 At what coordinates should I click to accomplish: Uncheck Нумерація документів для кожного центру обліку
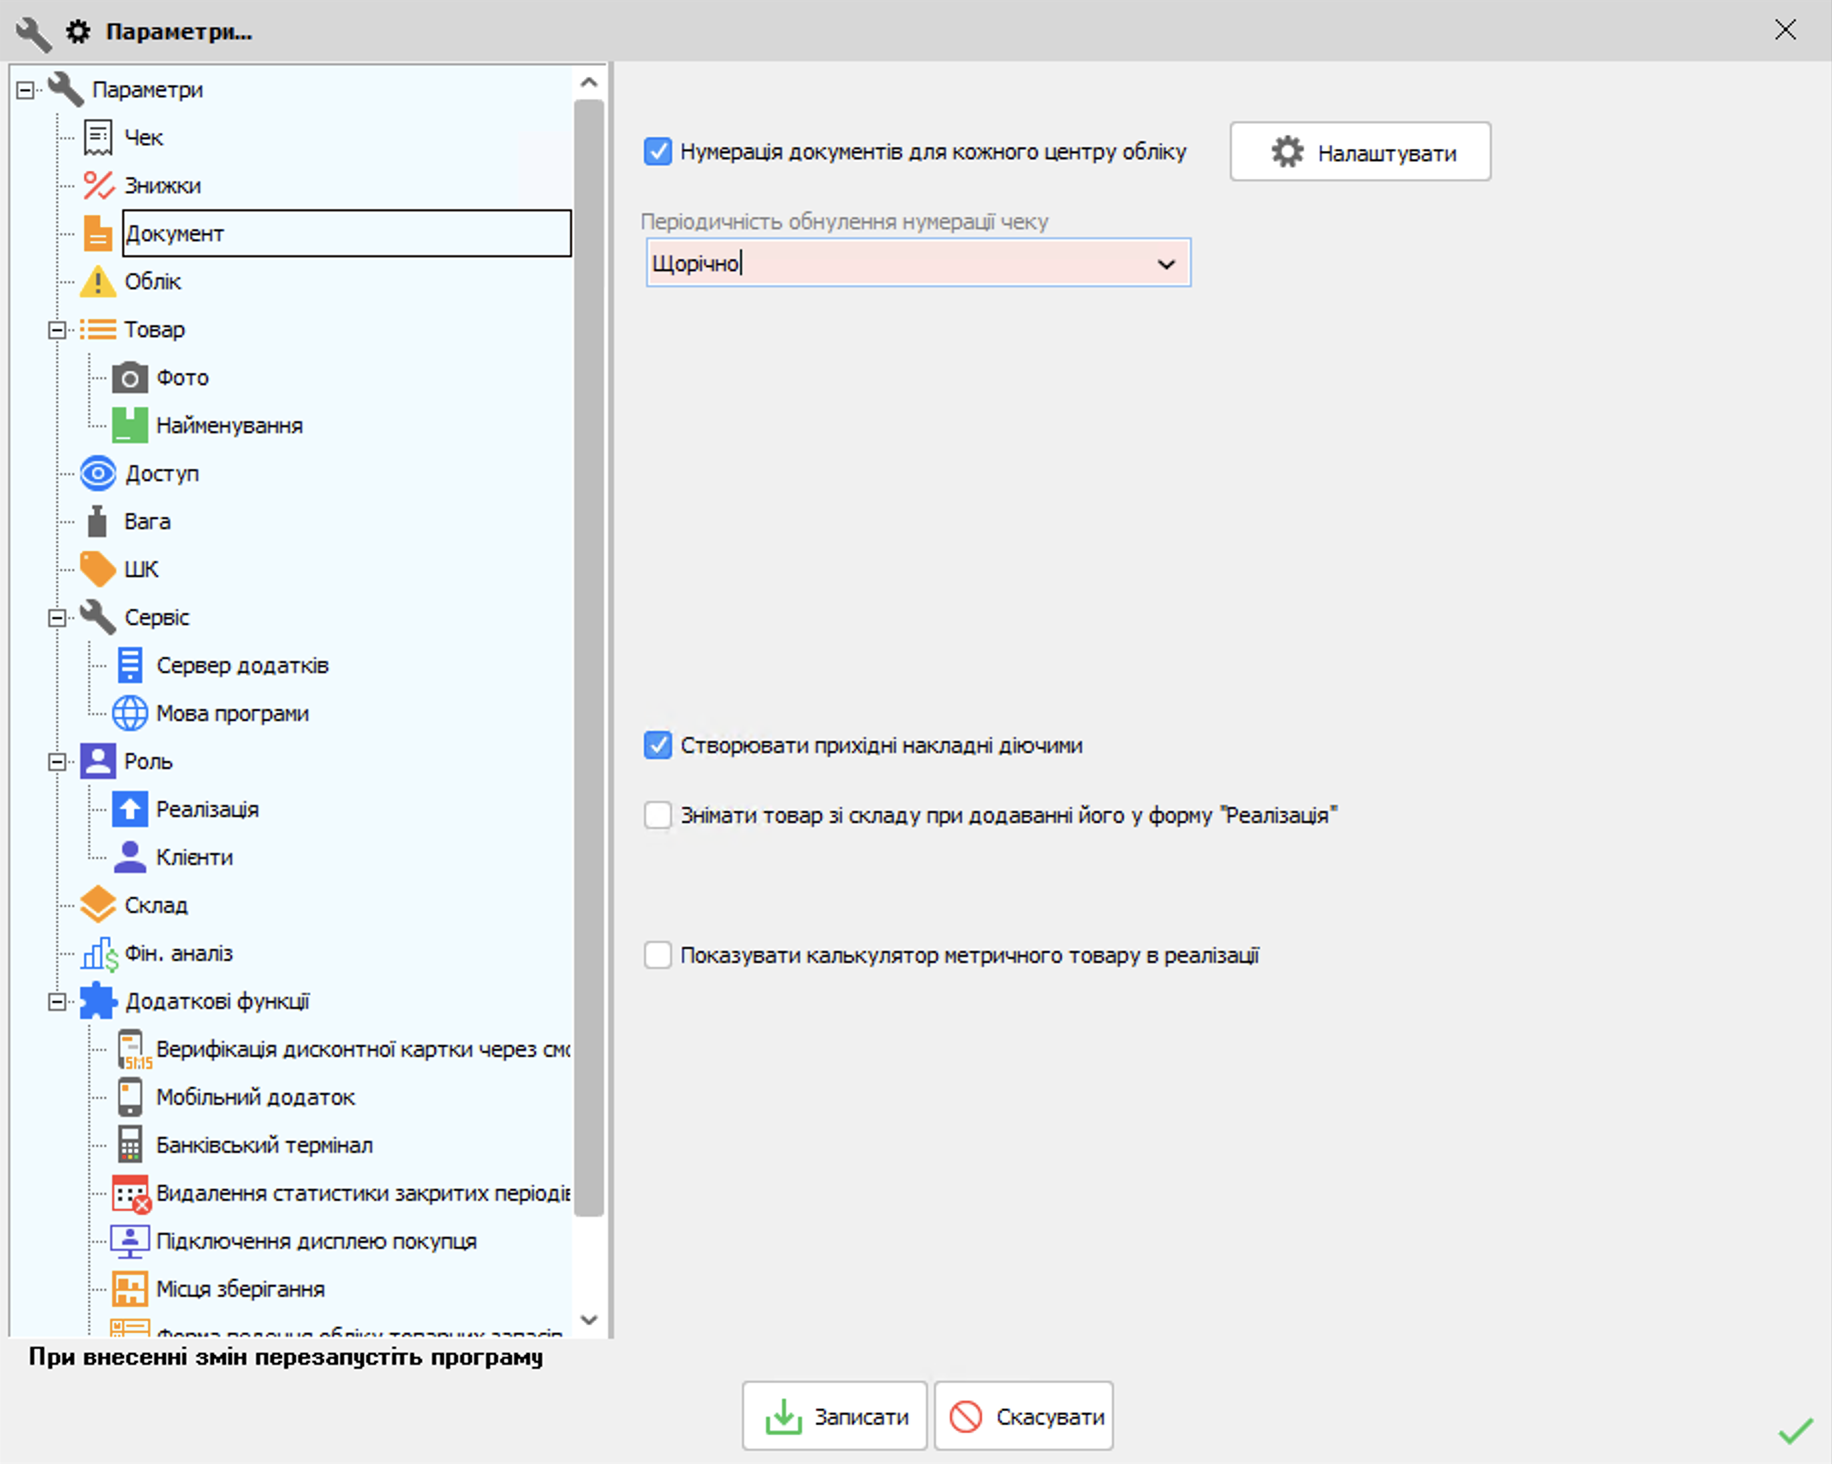[658, 152]
